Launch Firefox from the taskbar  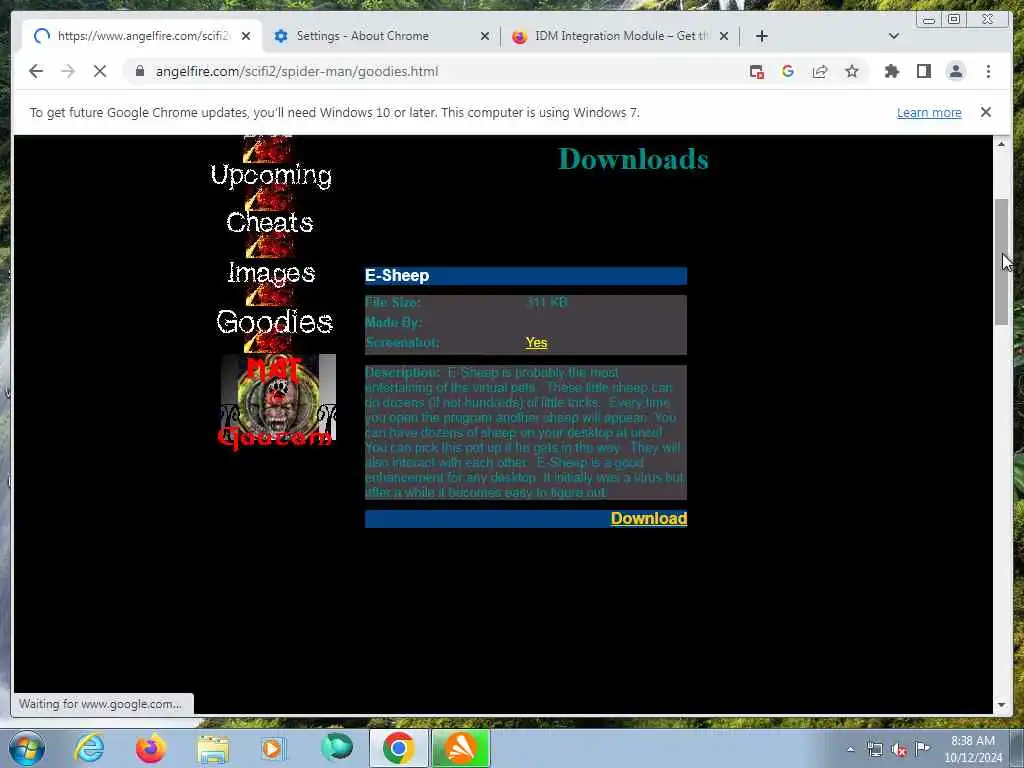151,748
